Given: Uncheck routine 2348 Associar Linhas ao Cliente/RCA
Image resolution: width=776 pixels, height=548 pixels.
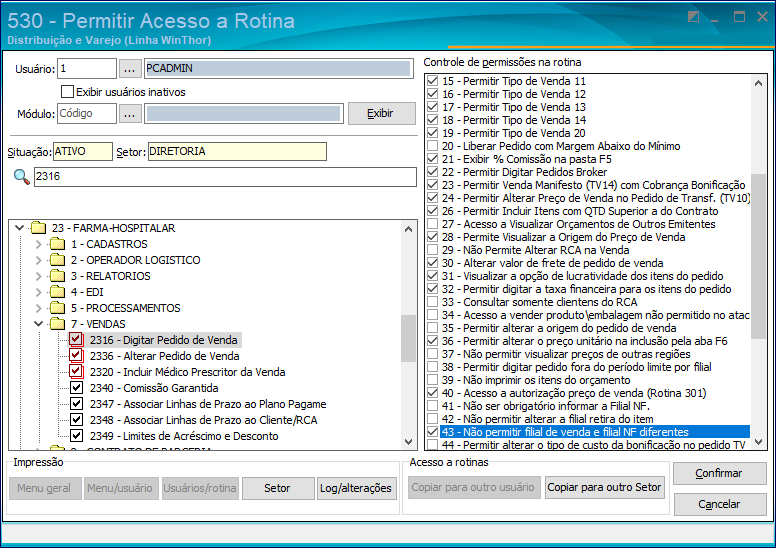Looking at the screenshot, I should click(x=76, y=420).
